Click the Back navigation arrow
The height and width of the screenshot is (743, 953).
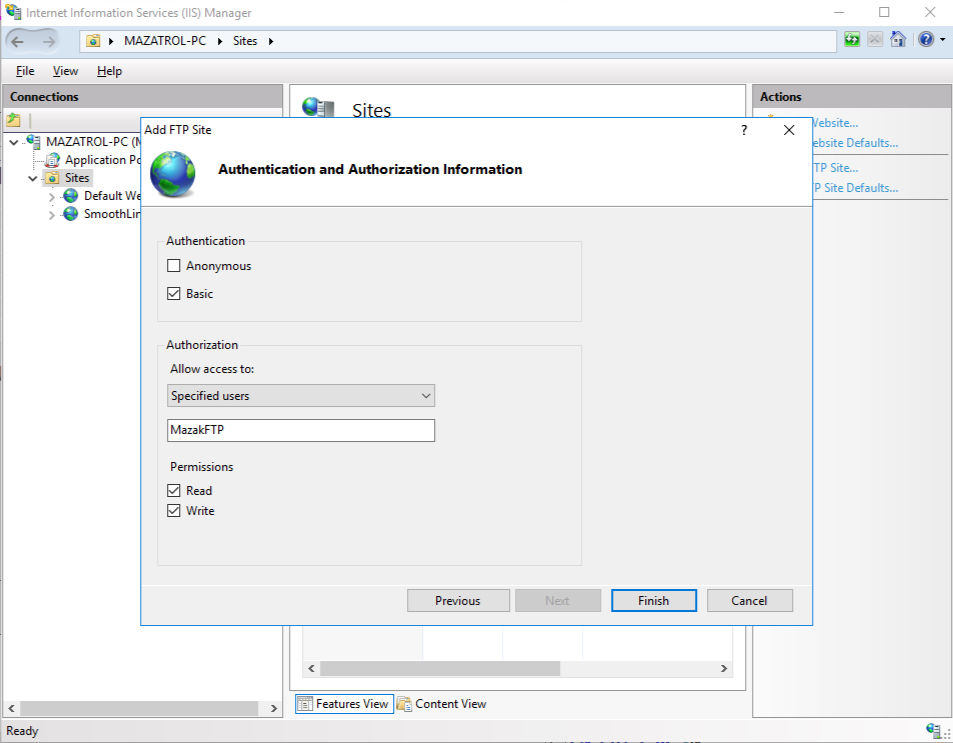[x=17, y=41]
